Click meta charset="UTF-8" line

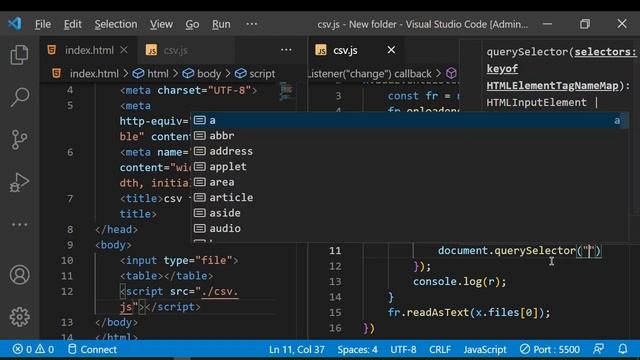tap(189, 90)
